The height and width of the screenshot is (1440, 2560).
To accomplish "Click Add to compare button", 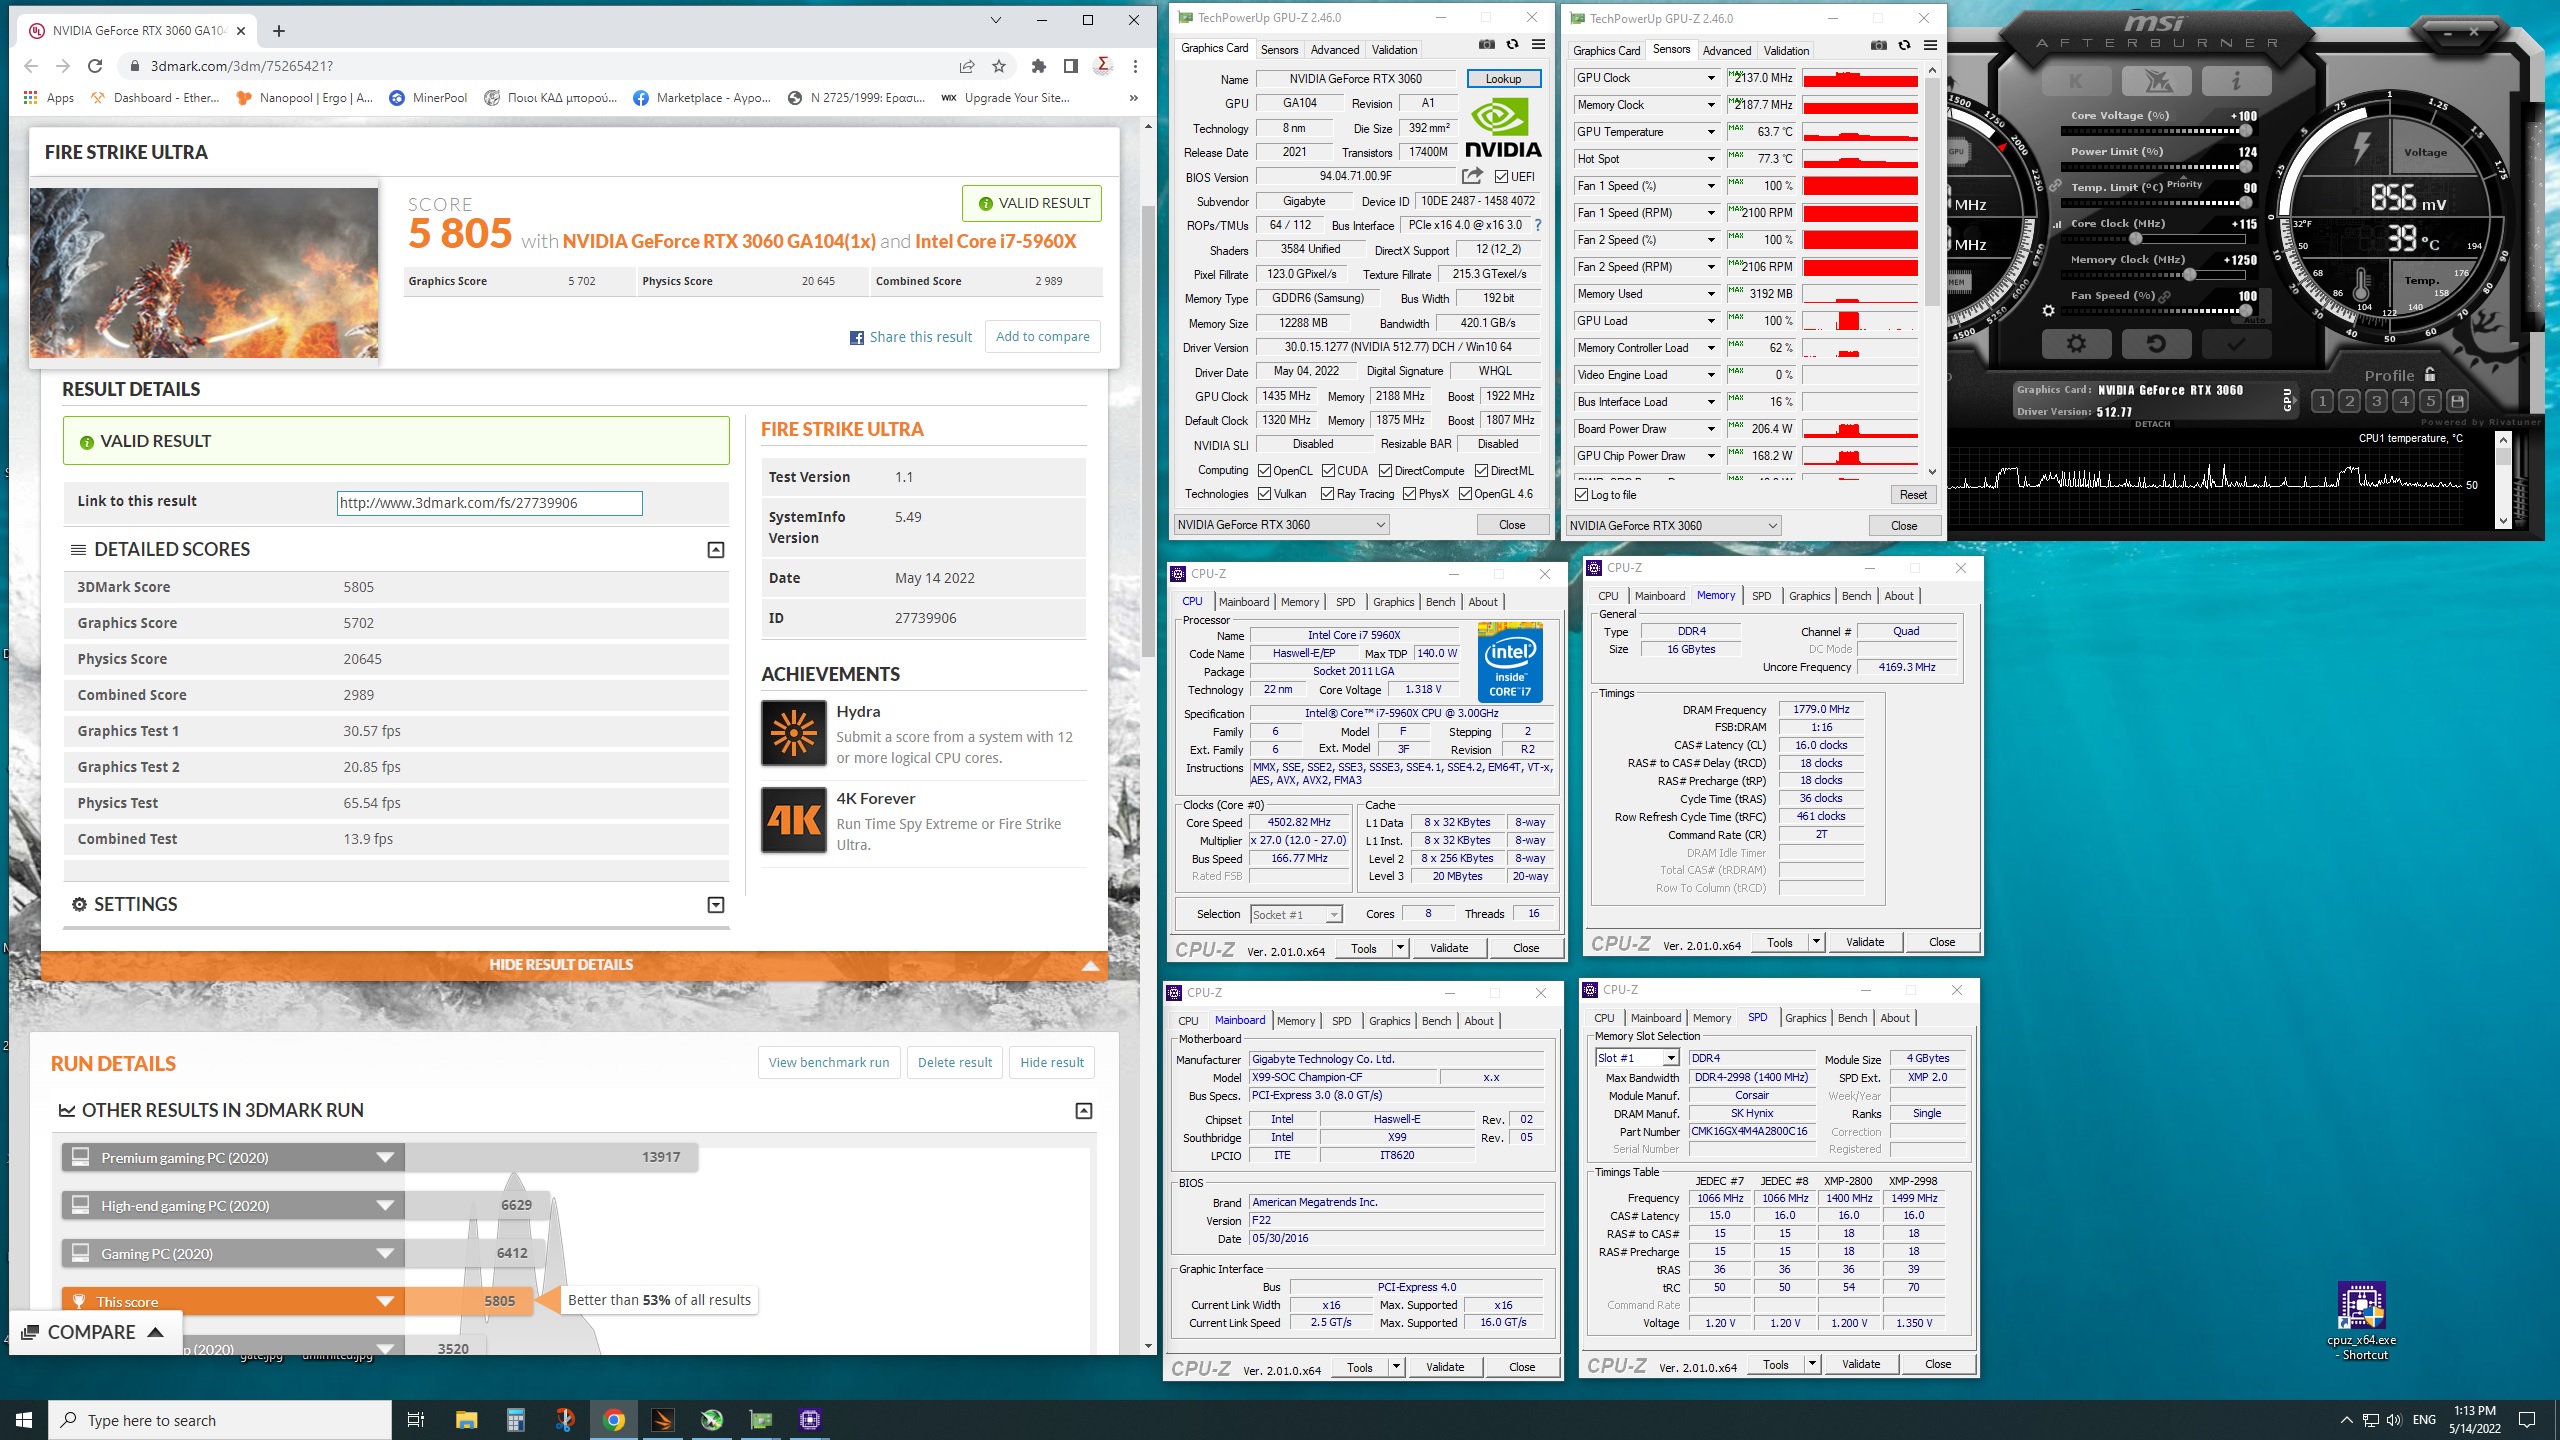I will pos(1043,337).
